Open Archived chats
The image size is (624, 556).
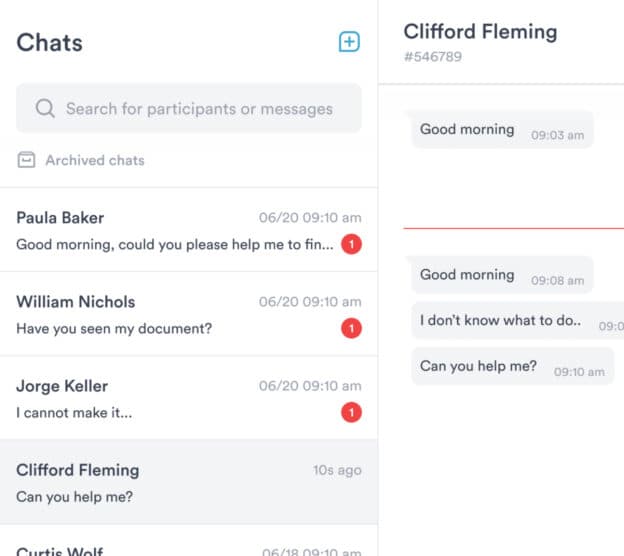coord(94,160)
